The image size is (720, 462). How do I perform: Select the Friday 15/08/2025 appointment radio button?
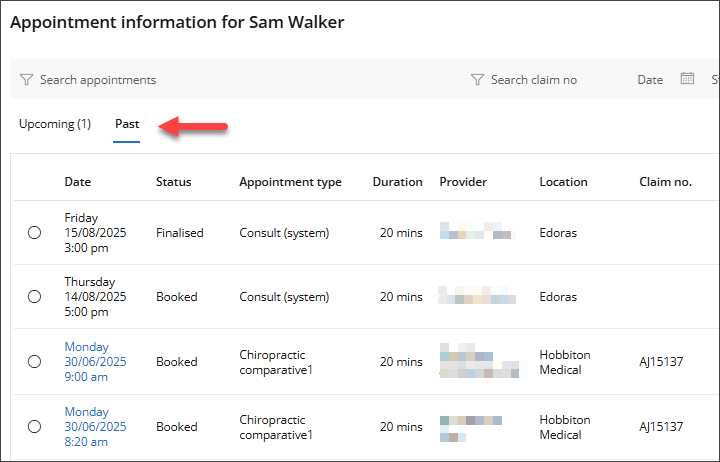tap(35, 233)
